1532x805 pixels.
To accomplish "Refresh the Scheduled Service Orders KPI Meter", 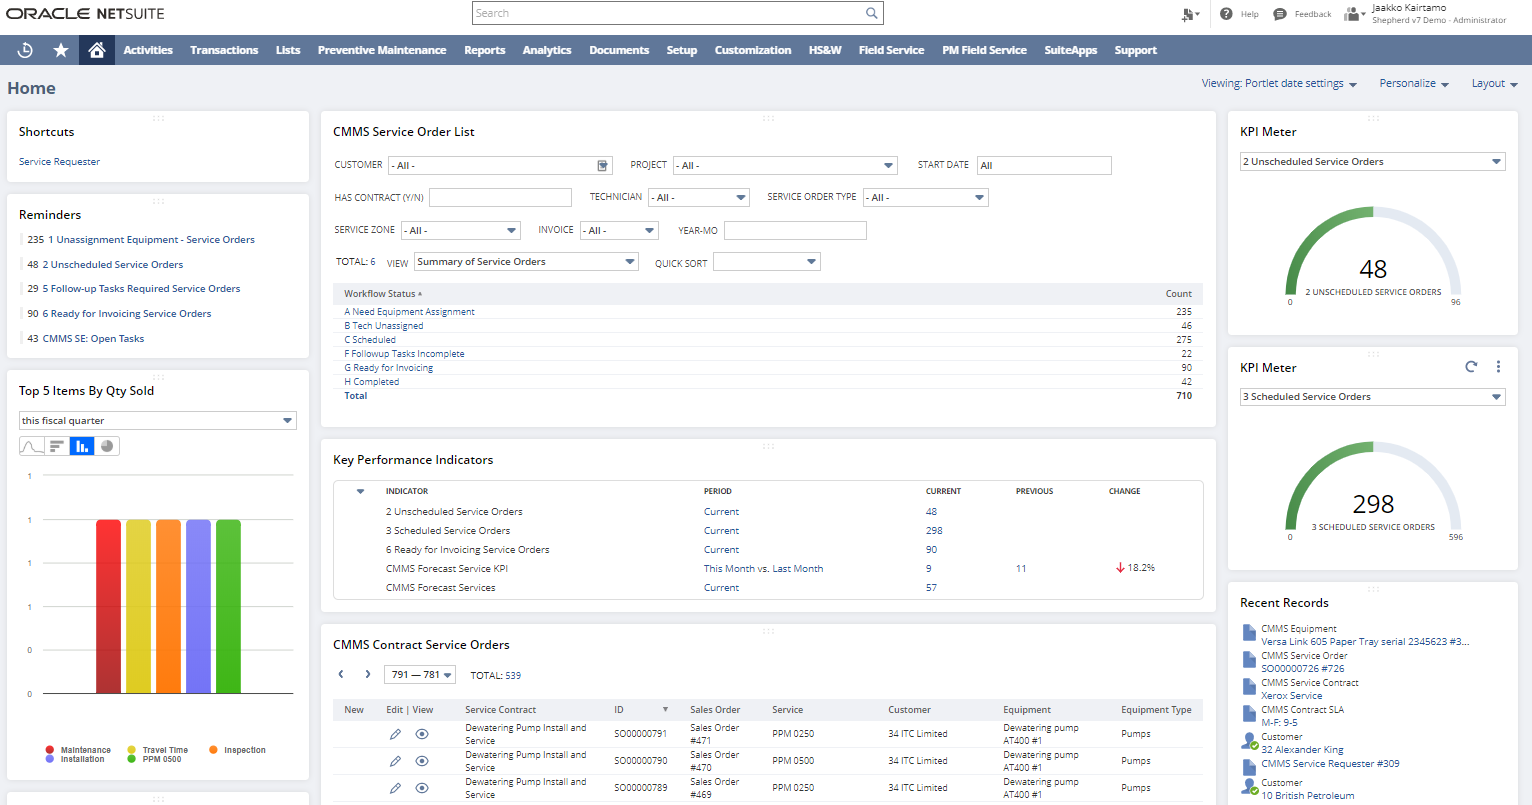I will (1471, 367).
